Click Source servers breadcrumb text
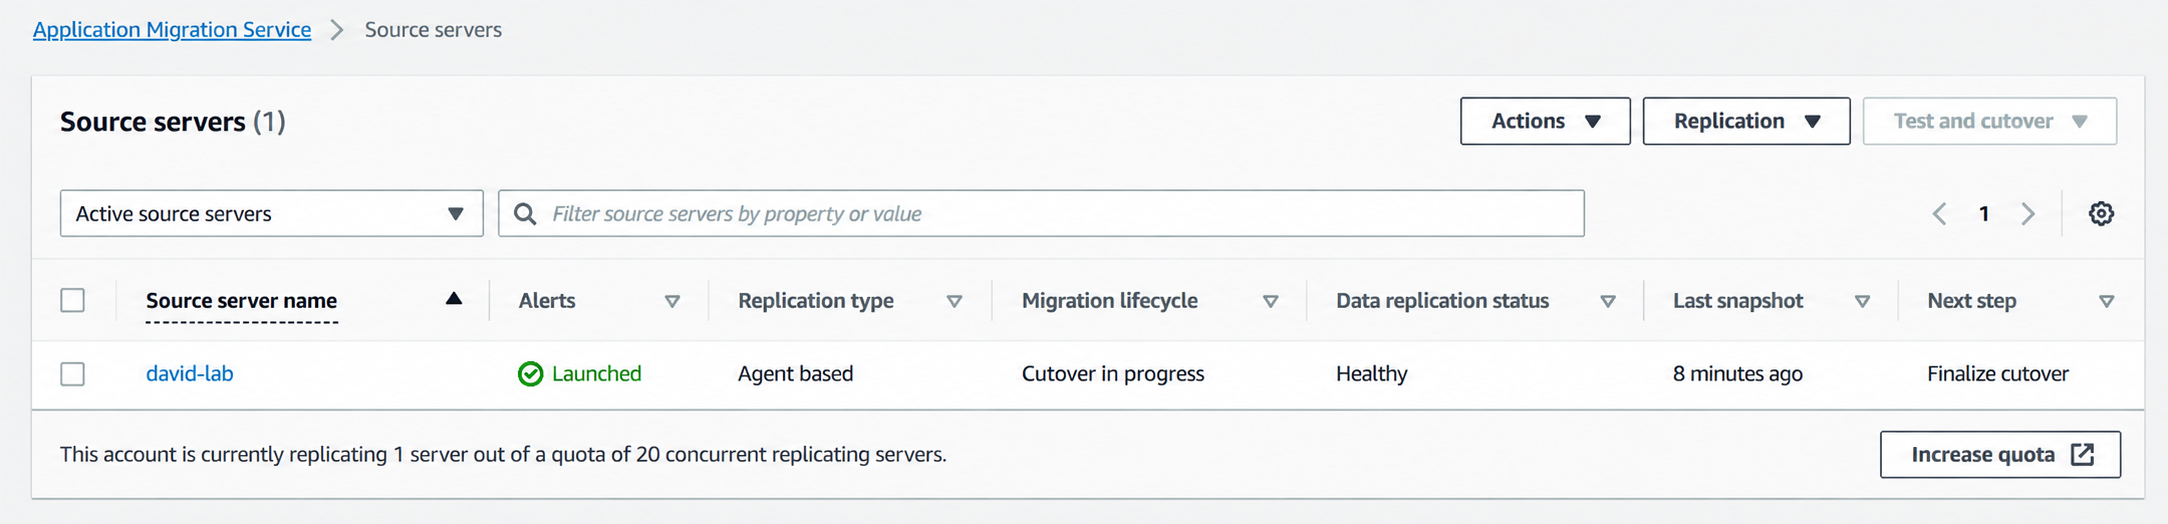This screenshot has width=2168, height=524. click(x=433, y=30)
